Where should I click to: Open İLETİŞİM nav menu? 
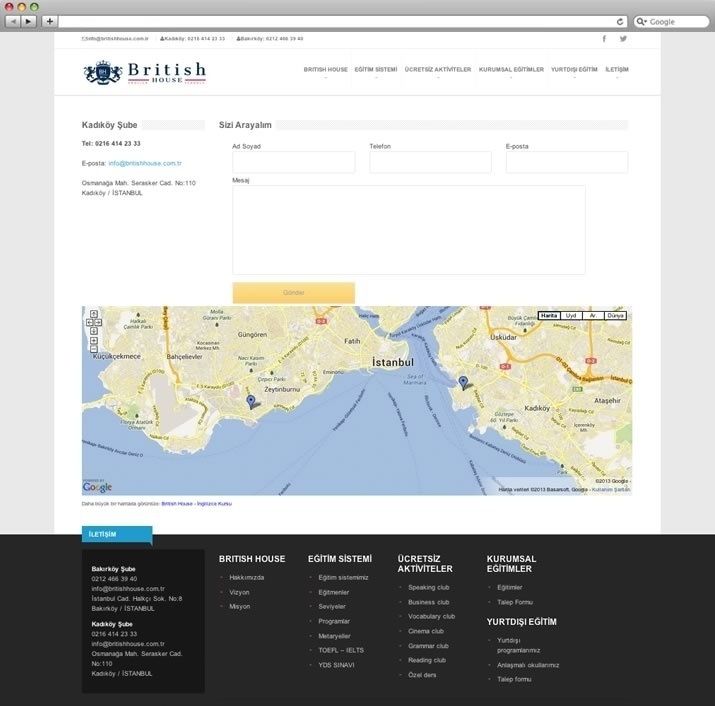(617, 70)
